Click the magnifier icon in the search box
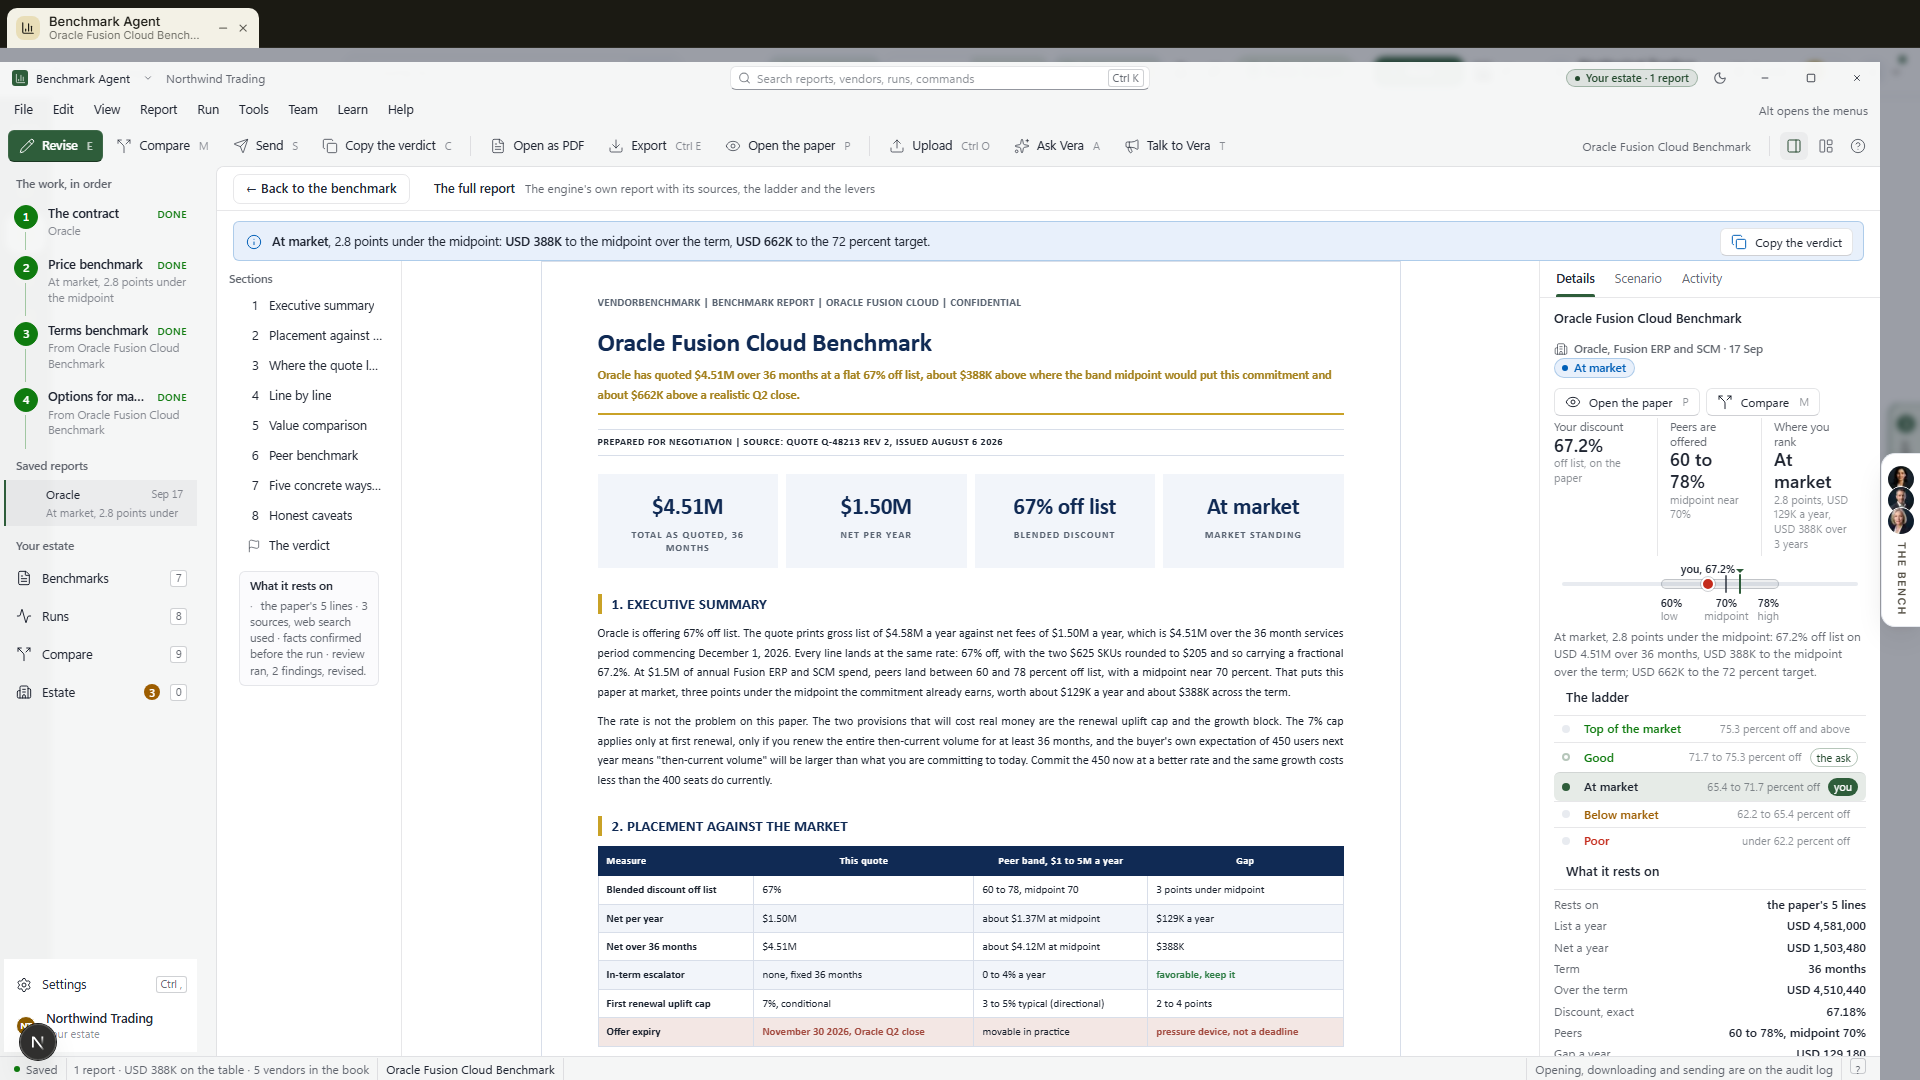The height and width of the screenshot is (1080, 1920). (x=744, y=78)
